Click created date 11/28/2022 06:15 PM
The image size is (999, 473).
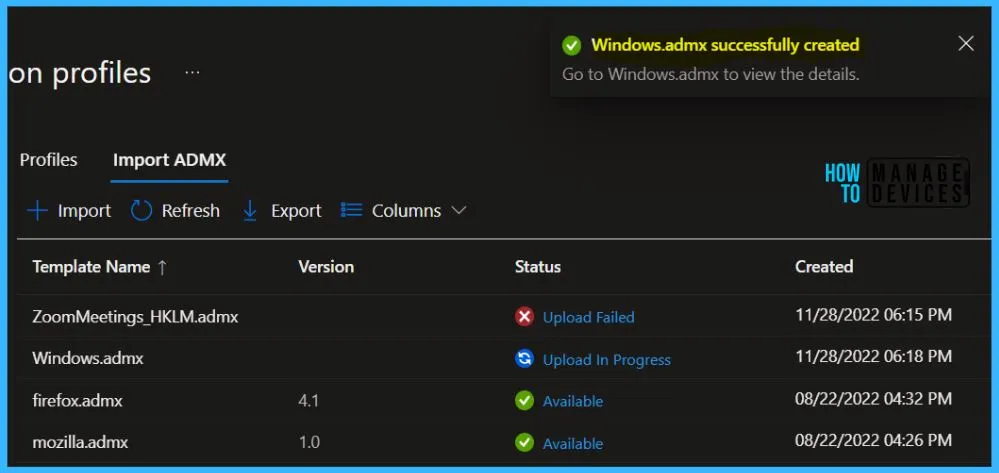pyautogui.click(x=873, y=314)
